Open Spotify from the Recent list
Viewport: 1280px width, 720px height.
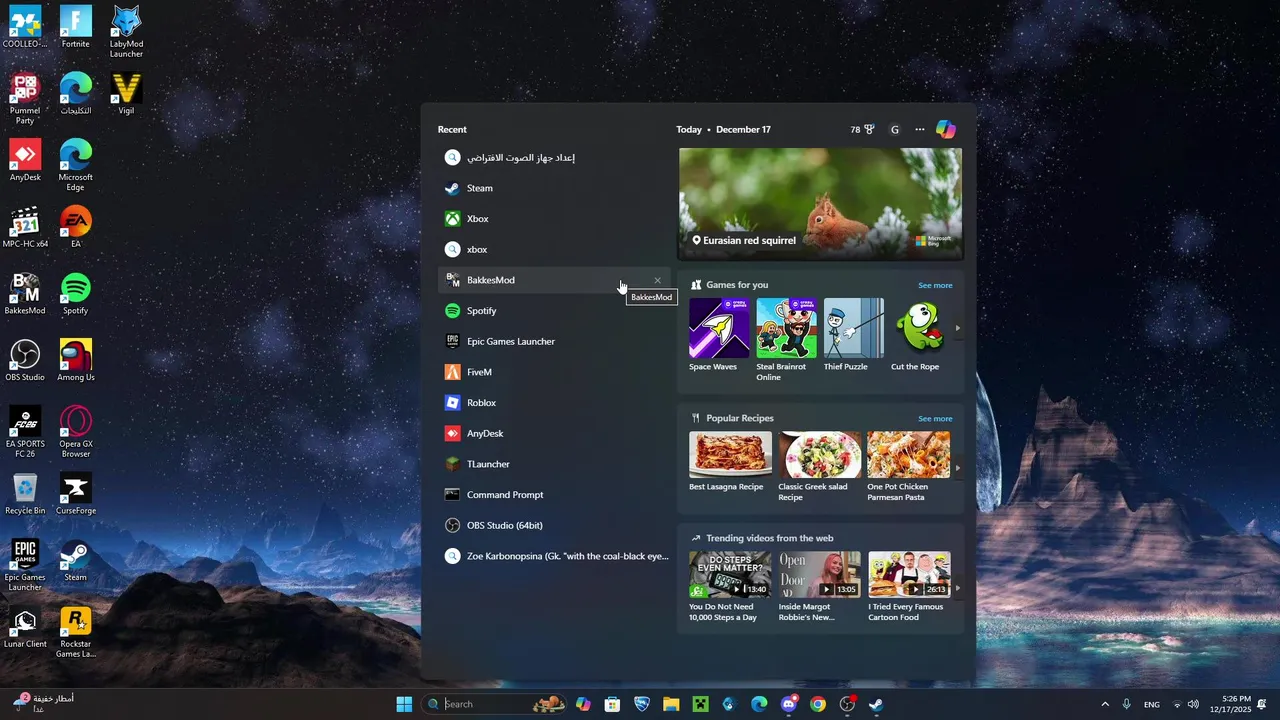tap(554, 311)
